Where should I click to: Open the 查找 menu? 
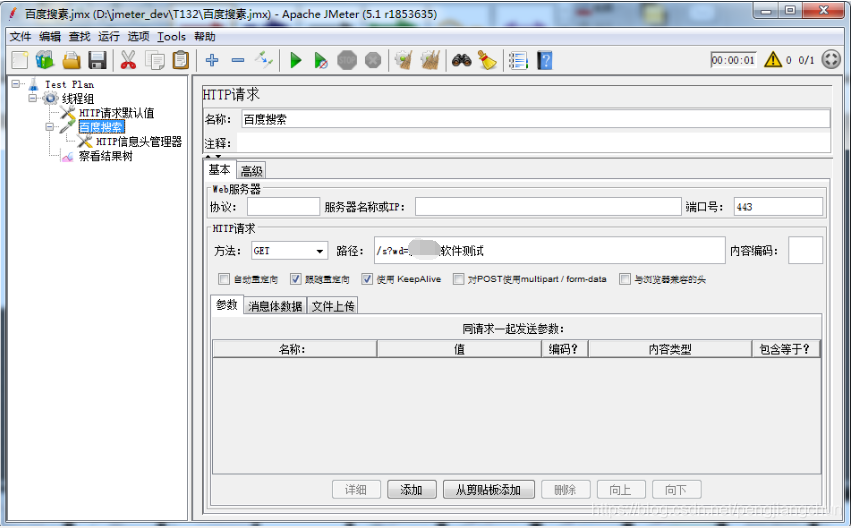(79, 36)
